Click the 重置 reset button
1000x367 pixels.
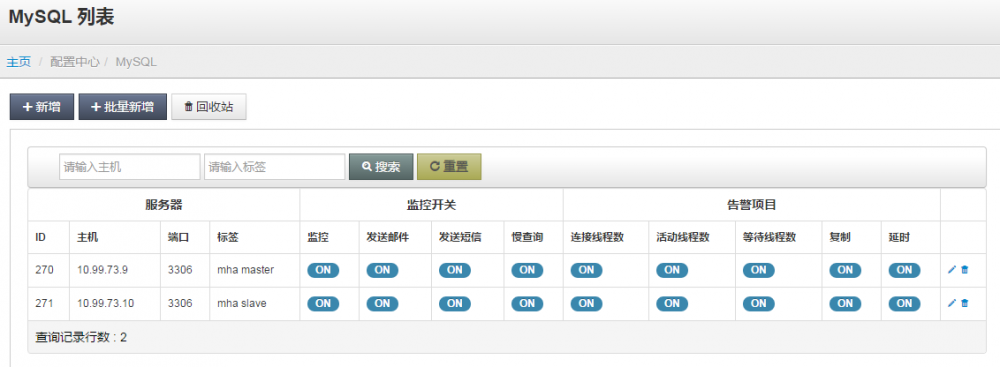click(x=449, y=167)
